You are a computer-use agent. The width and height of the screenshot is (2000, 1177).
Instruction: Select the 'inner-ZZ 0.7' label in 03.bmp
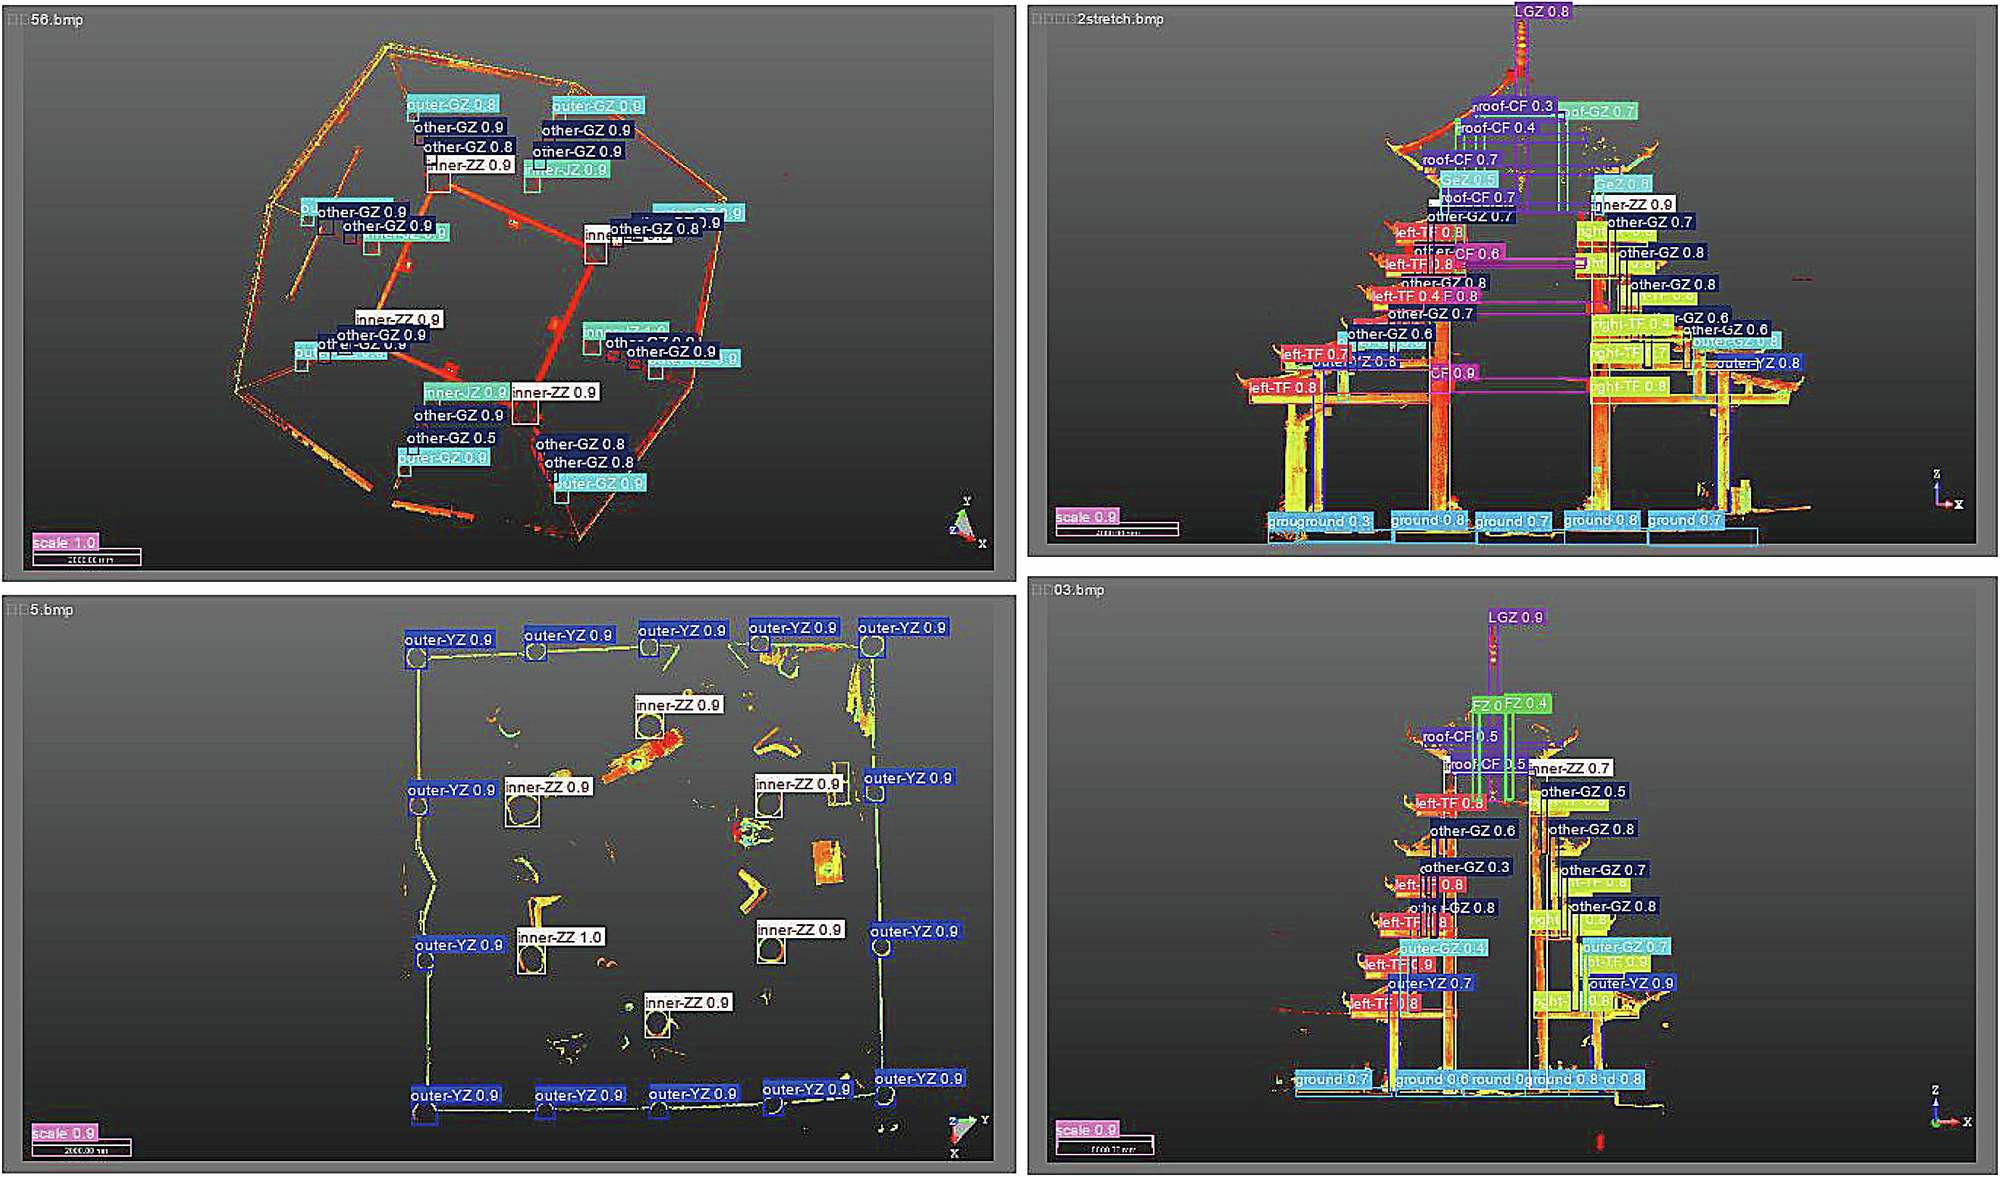[1570, 768]
